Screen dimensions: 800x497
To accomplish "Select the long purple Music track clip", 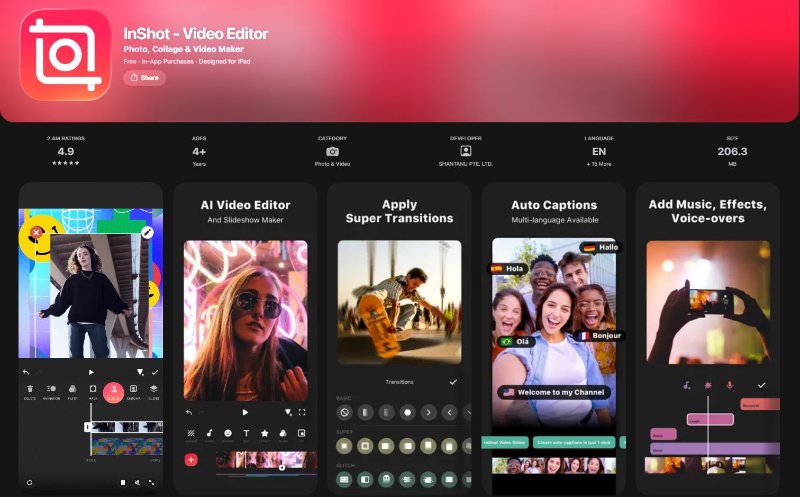I will (715, 449).
